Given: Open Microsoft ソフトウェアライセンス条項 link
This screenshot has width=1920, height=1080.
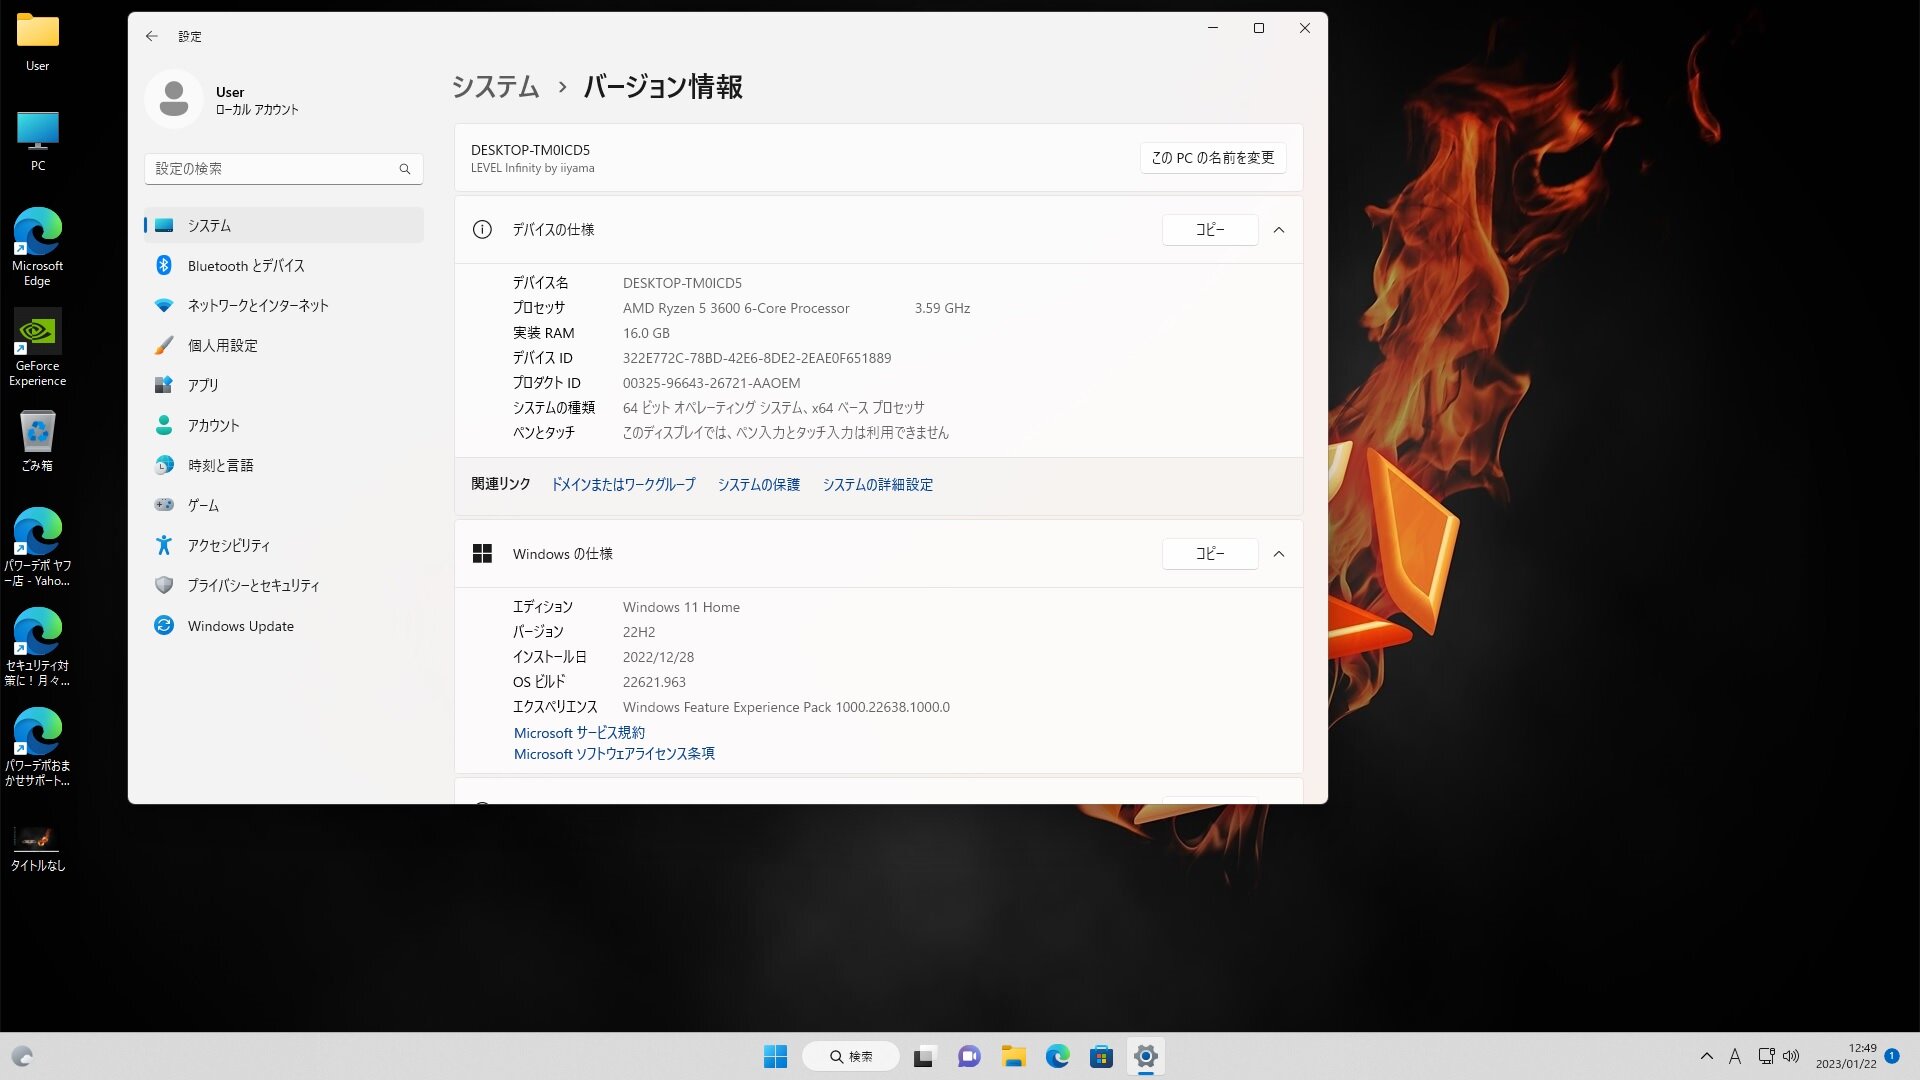Looking at the screenshot, I should coord(614,754).
